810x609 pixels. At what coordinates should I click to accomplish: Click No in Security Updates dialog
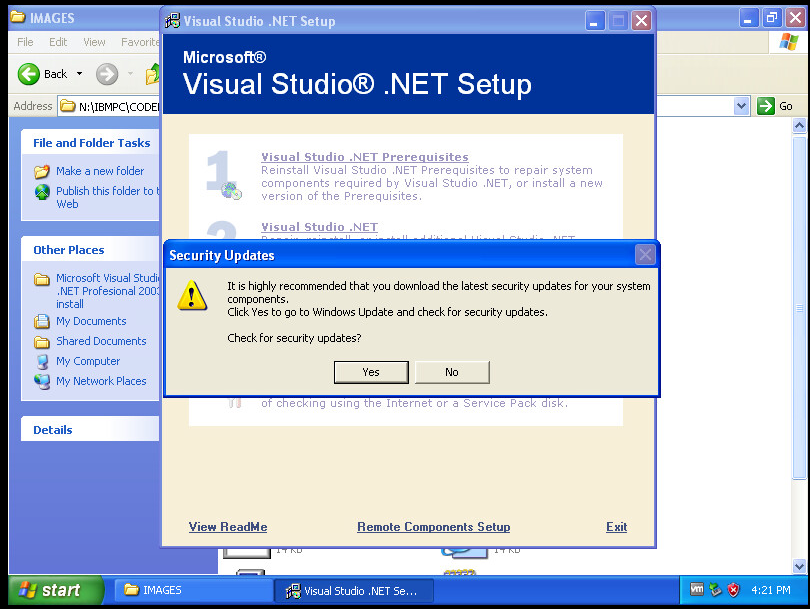click(x=452, y=372)
